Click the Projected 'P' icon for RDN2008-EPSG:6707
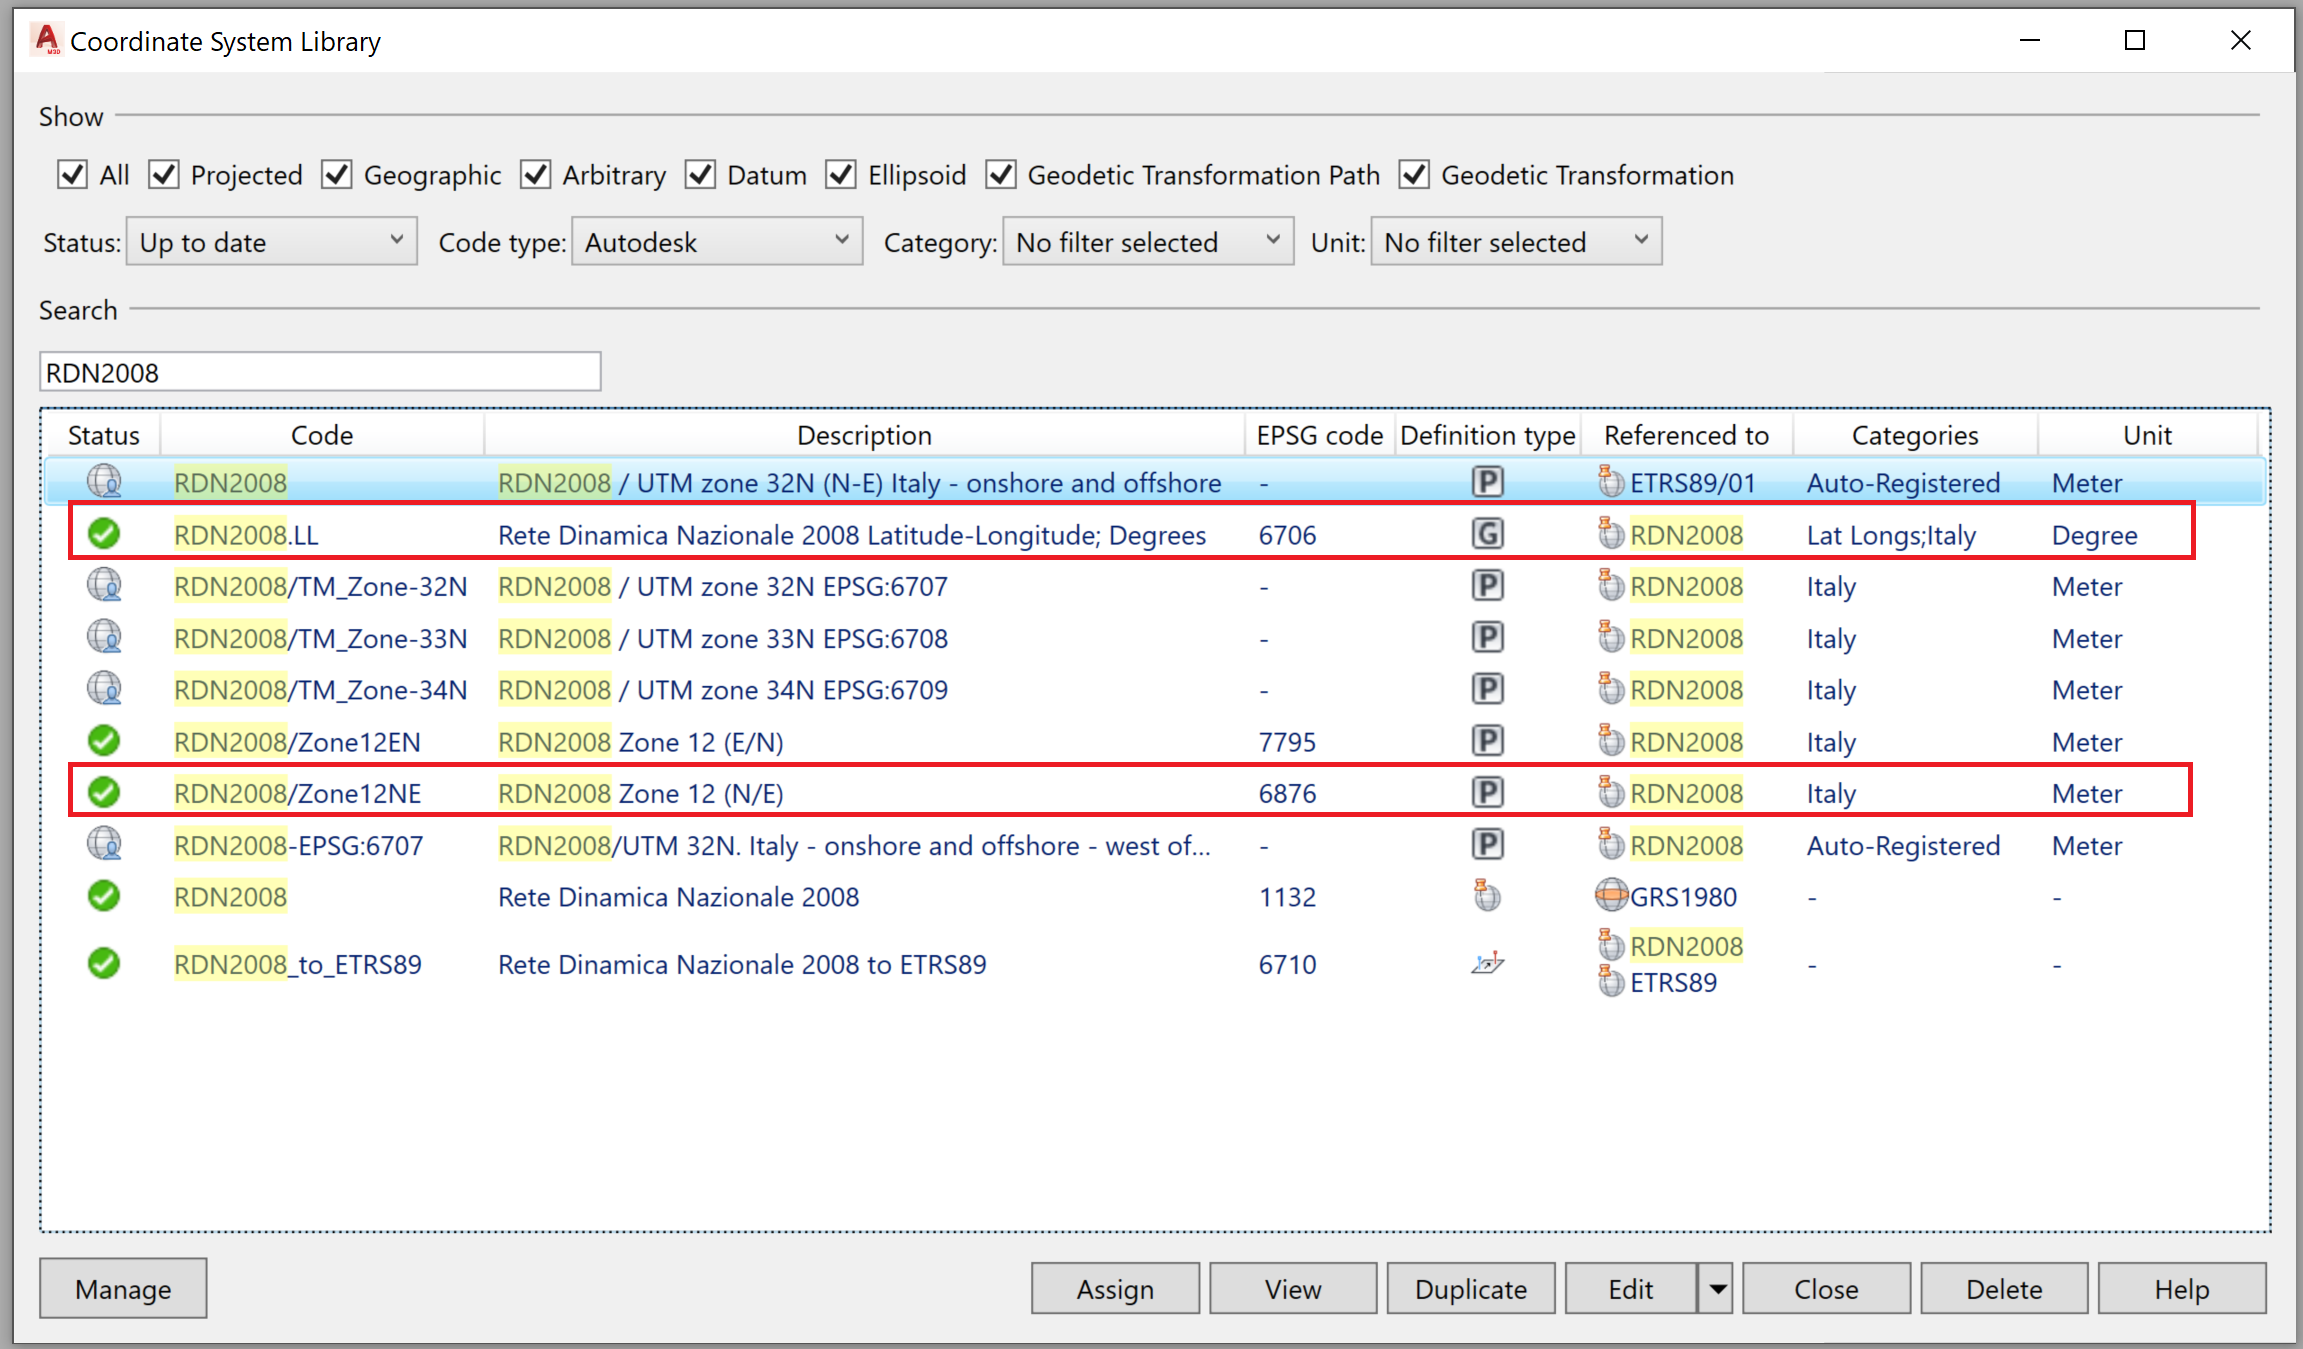Viewport: 2303px width, 1349px height. [1487, 845]
